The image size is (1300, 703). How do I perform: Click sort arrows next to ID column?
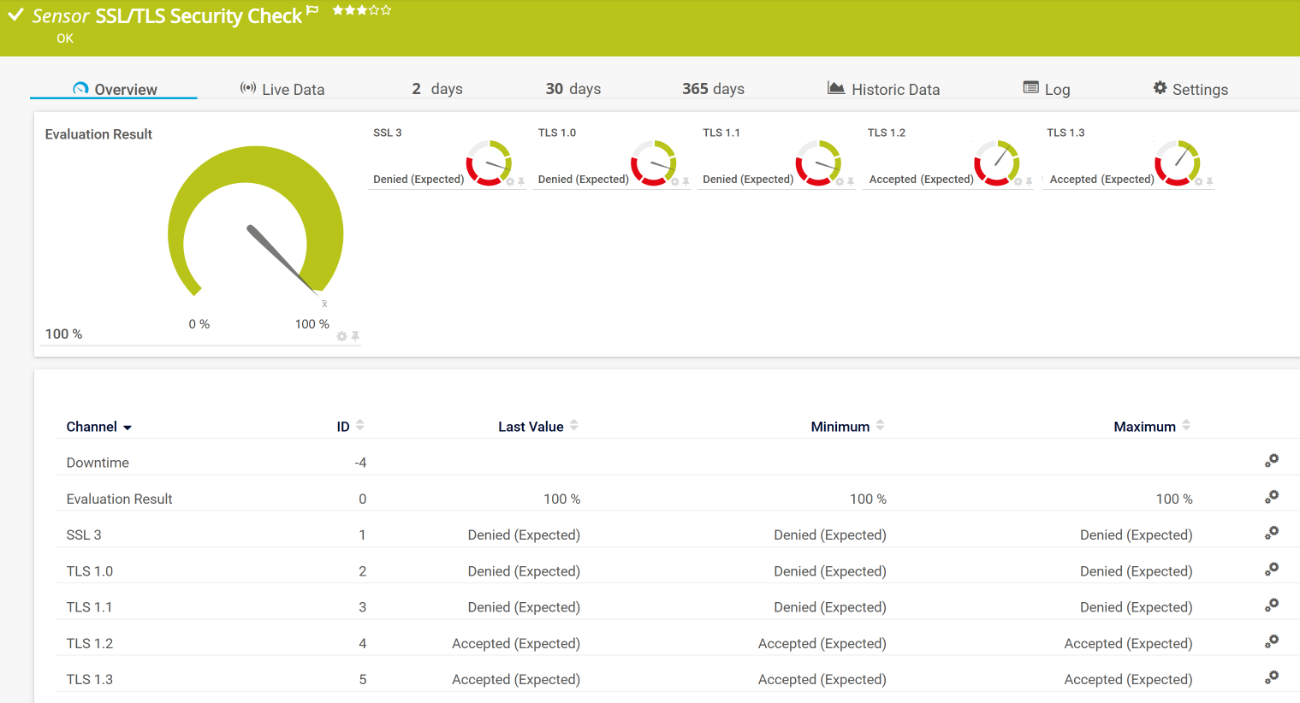click(360, 426)
